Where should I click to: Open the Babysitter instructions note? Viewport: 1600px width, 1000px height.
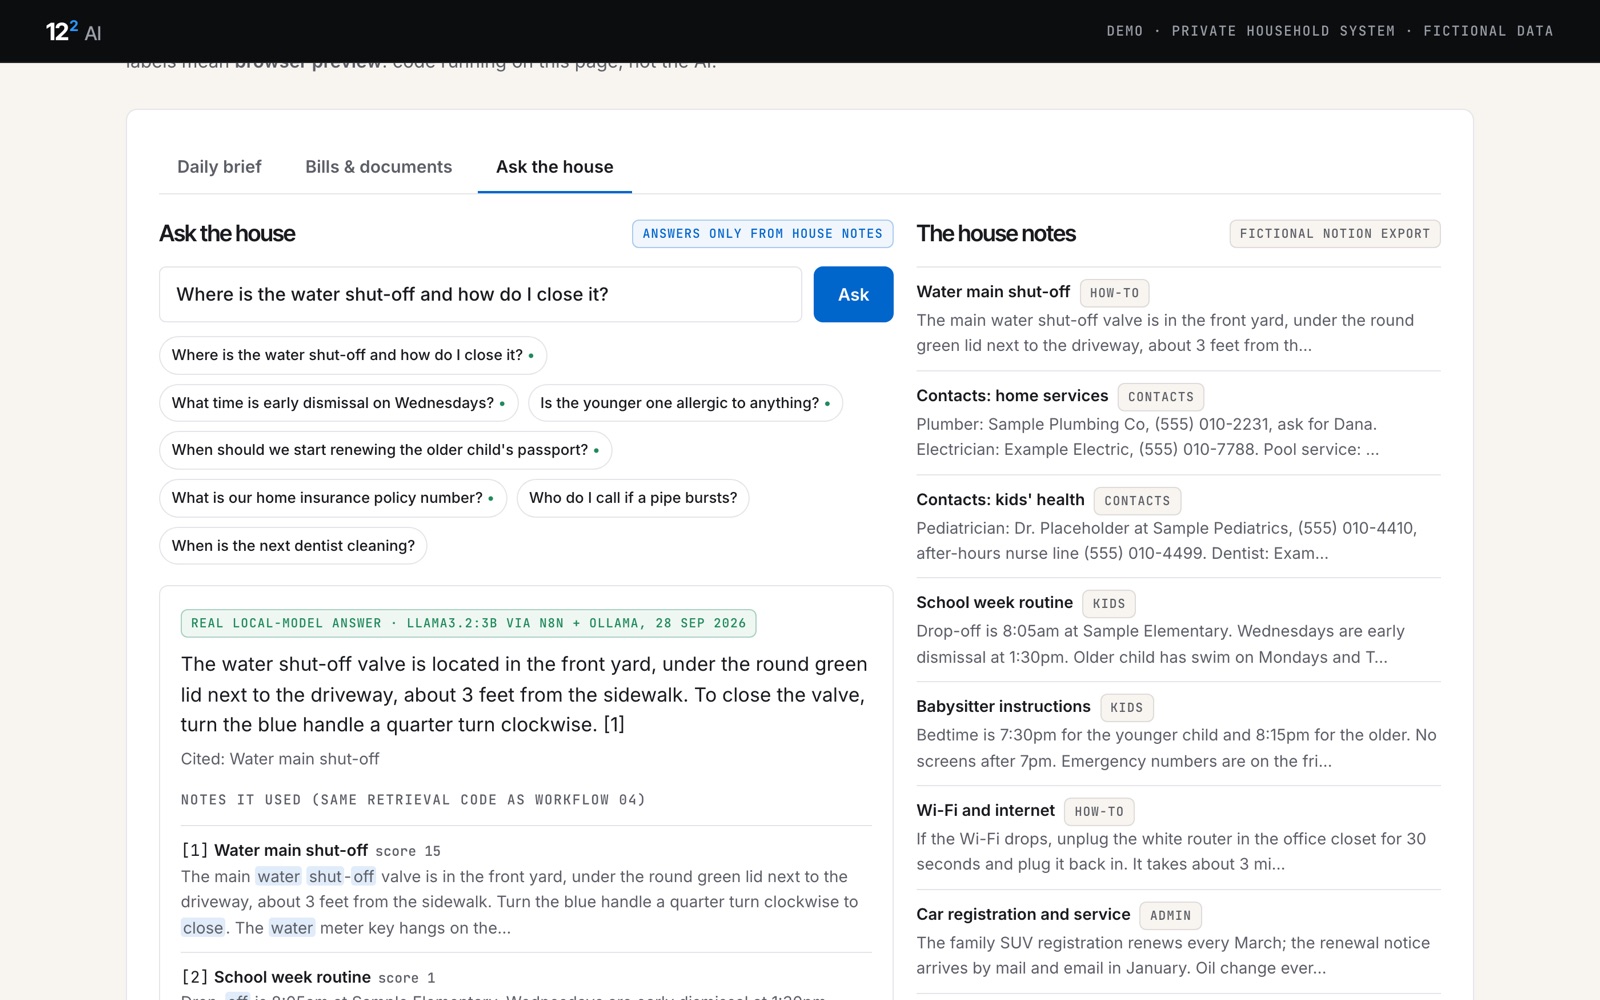click(1003, 707)
